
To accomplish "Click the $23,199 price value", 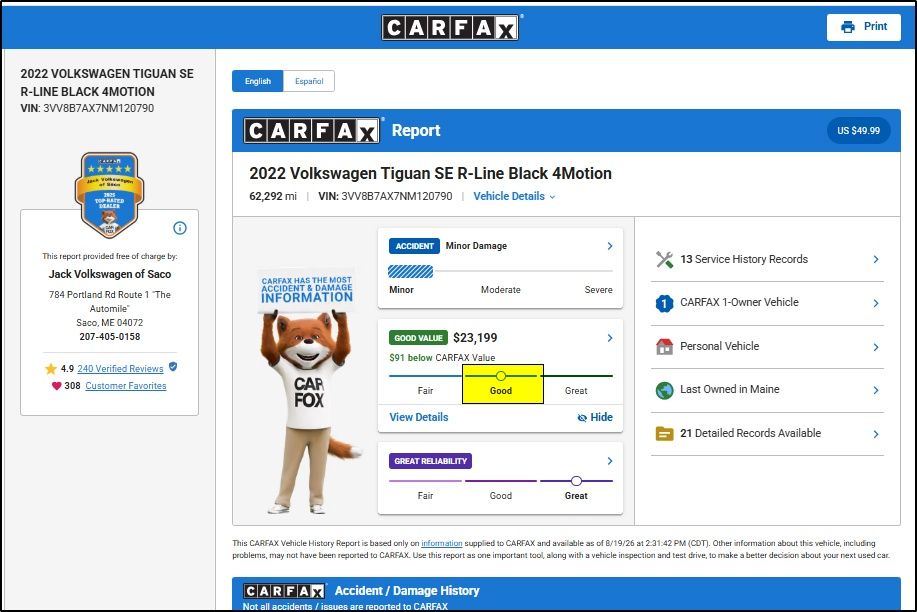I will (x=475, y=338).
